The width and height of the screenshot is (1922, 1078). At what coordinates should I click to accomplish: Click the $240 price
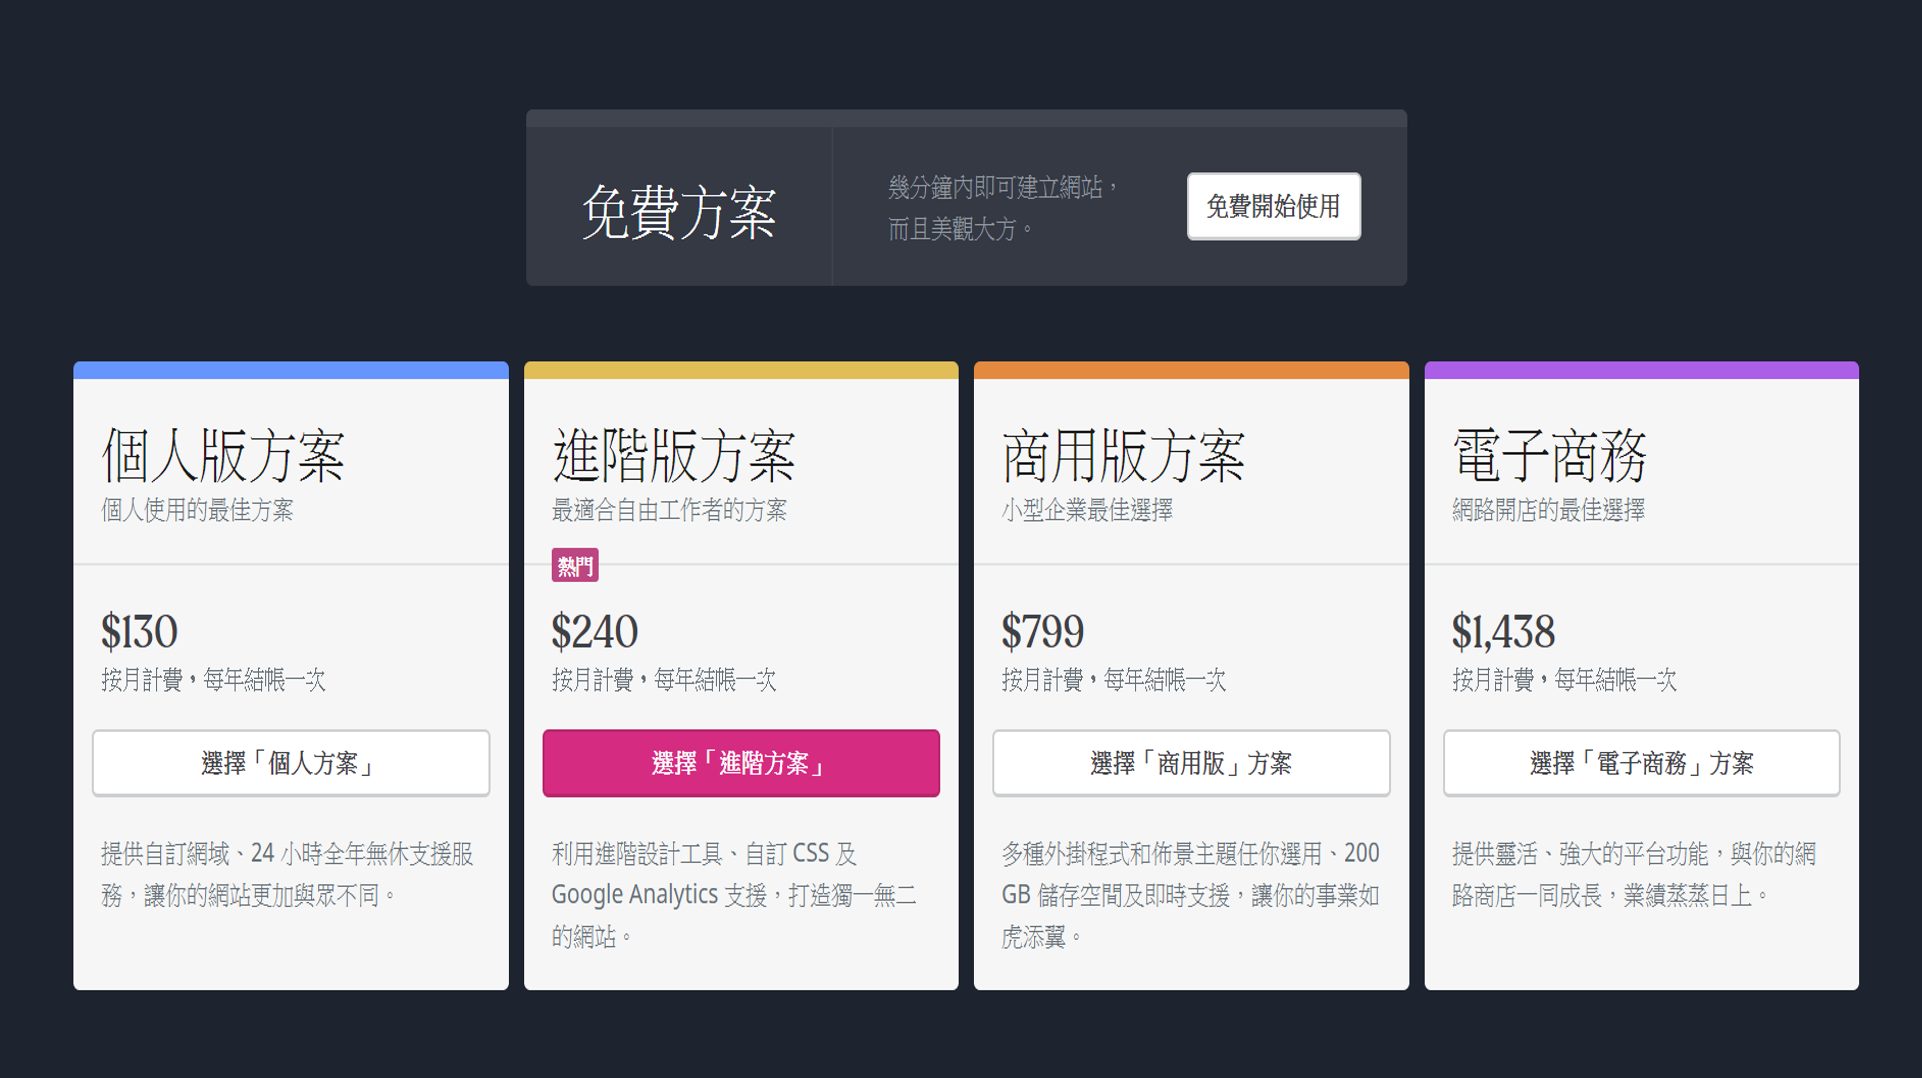[x=594, y=632]
